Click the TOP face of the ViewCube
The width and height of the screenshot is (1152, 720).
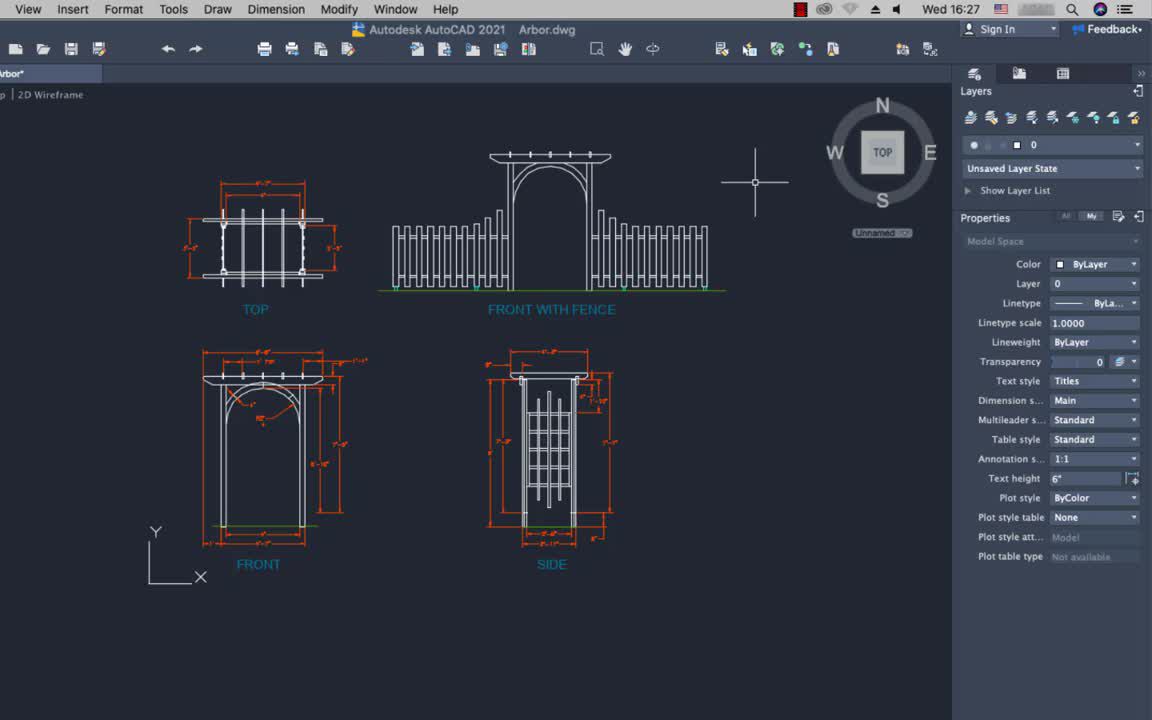pyautogui.click(x=882, y=153)
